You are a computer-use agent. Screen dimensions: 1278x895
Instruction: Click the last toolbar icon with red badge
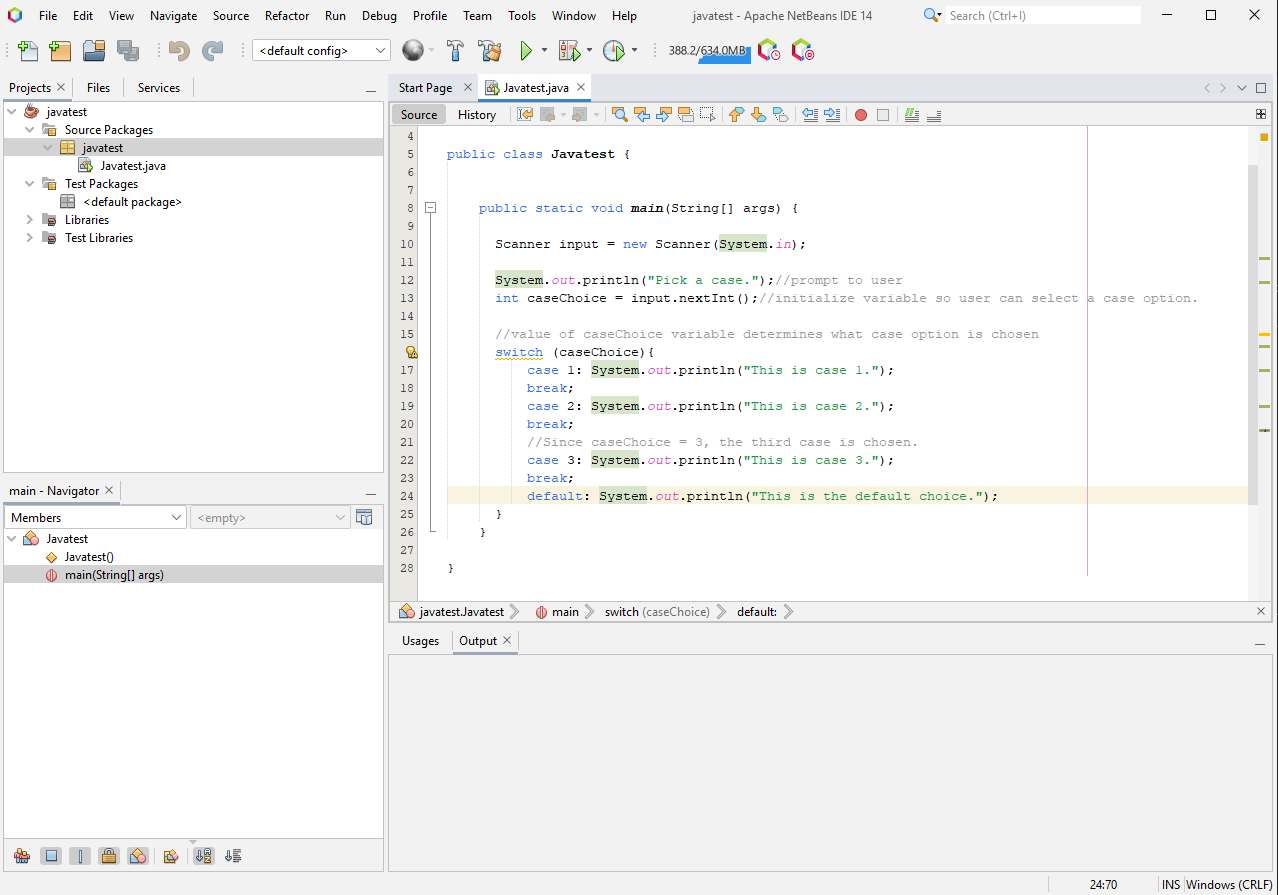(x=802, y=51)
